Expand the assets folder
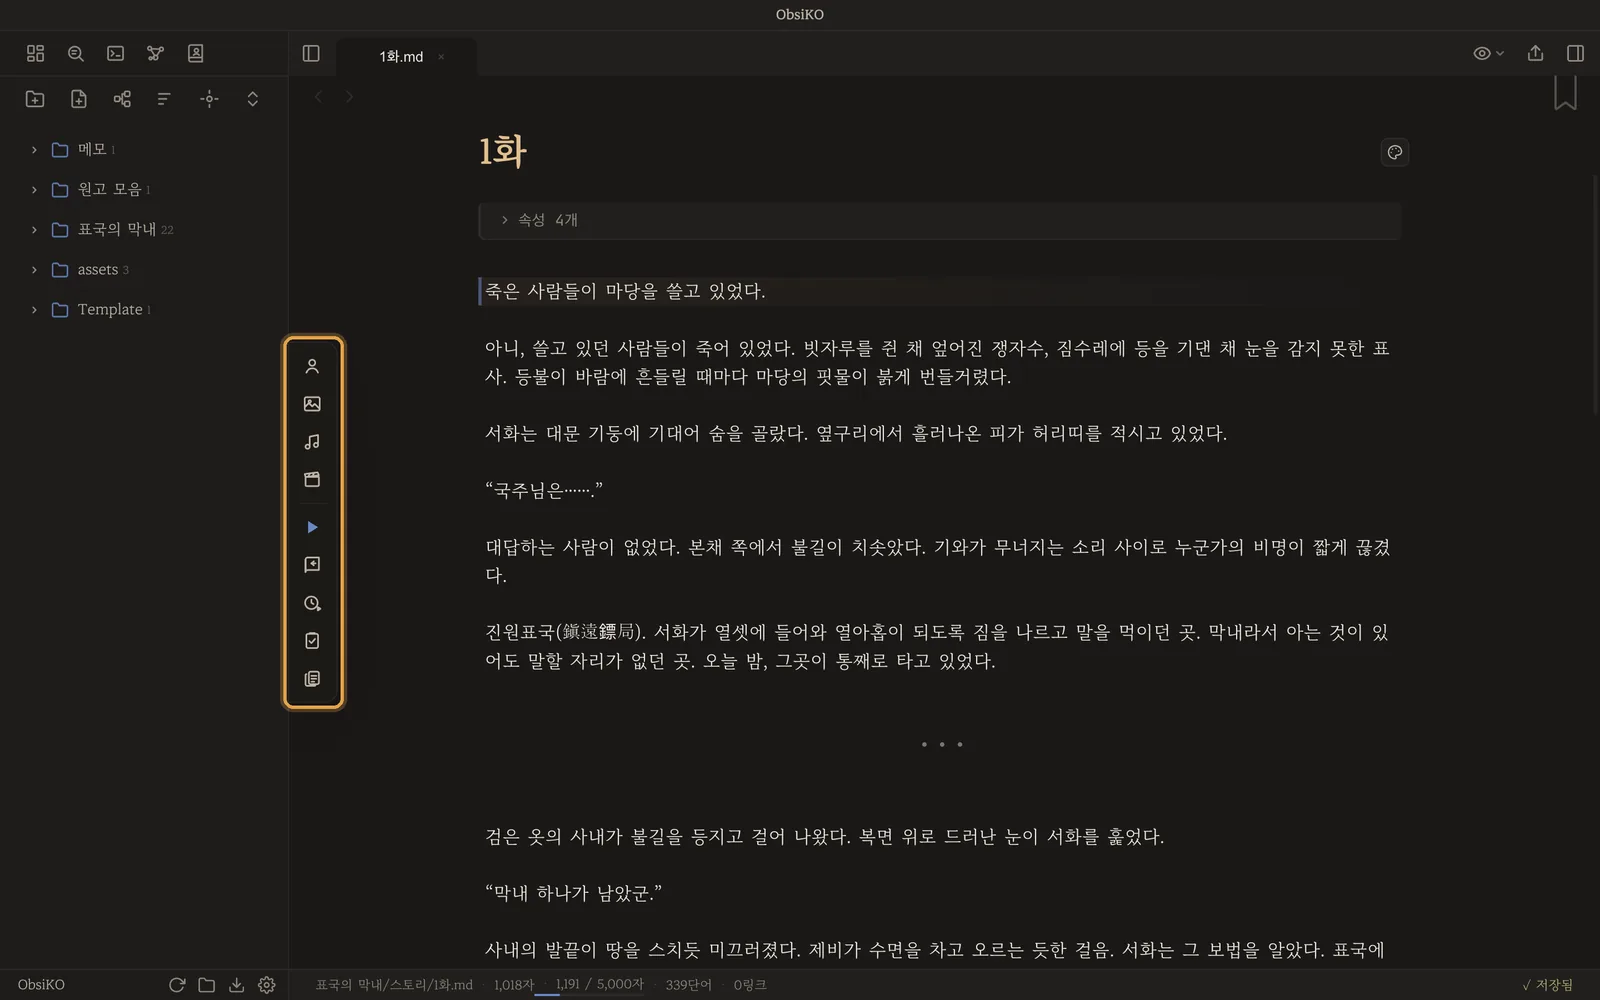This screenshot has width=1600, height=1000. pos(34,270)
